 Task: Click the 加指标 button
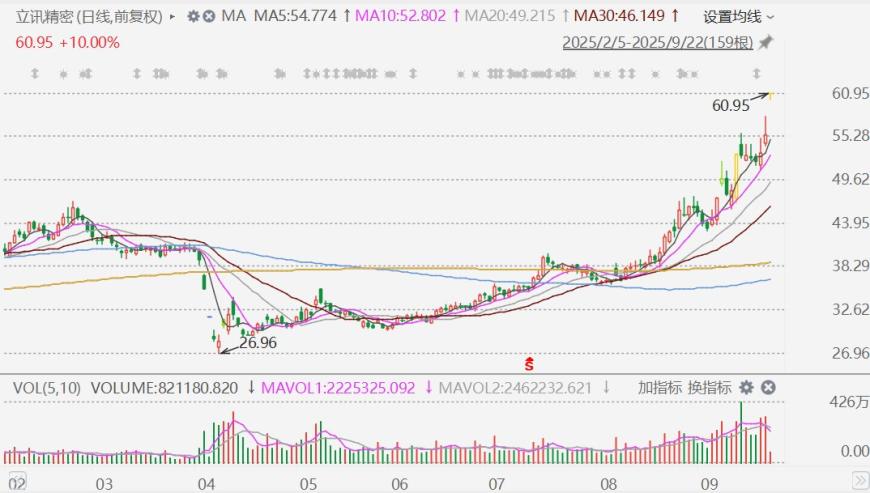click(x=659, y=387)
